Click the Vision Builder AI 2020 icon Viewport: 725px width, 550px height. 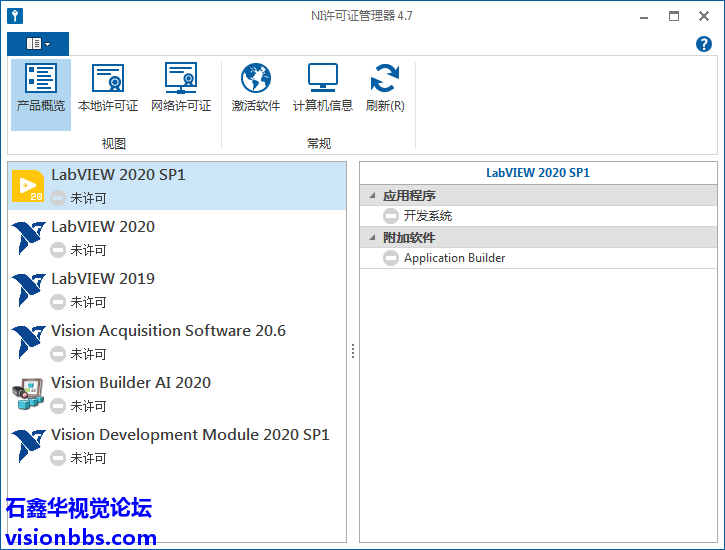(x=28, y=393)
